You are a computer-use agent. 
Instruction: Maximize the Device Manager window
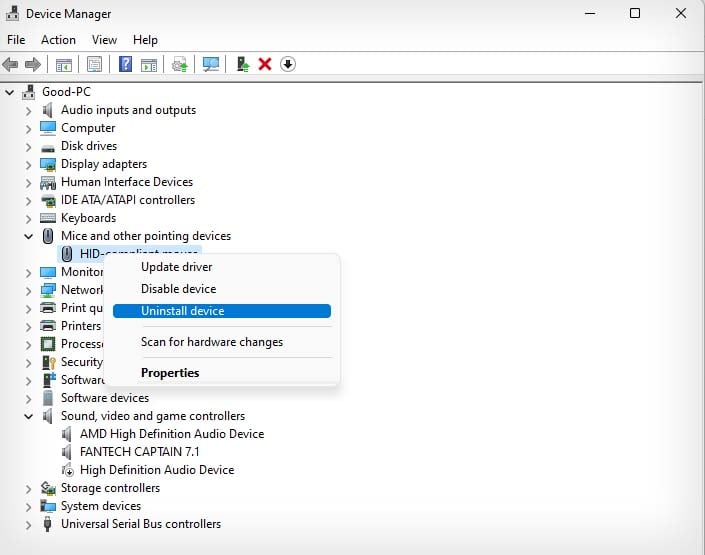(635, 13)
